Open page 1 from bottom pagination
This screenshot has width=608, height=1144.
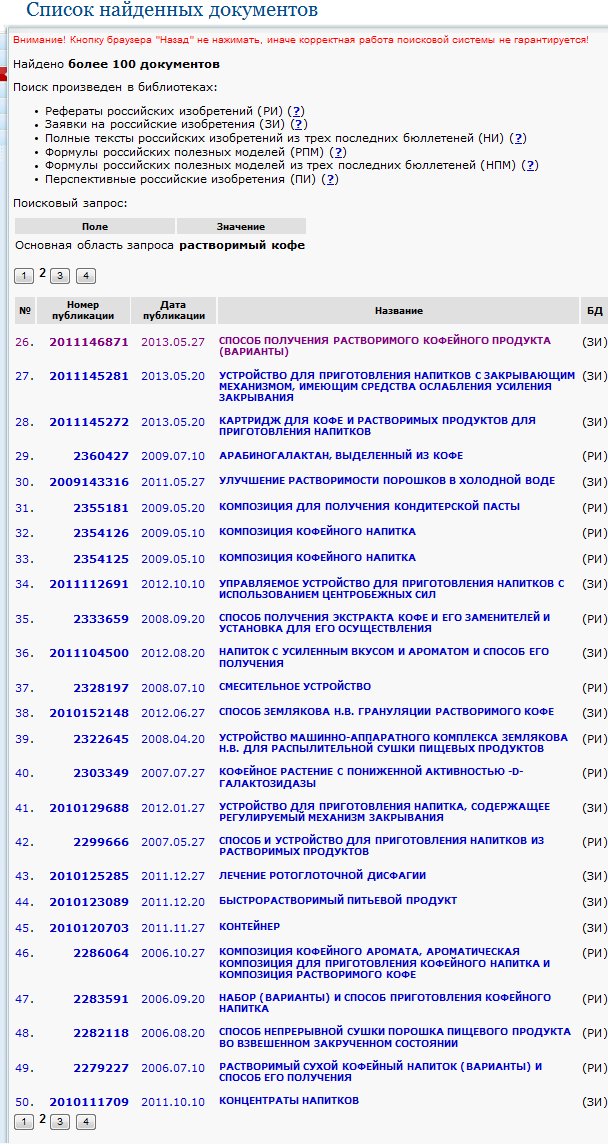tap(24, 1122)
